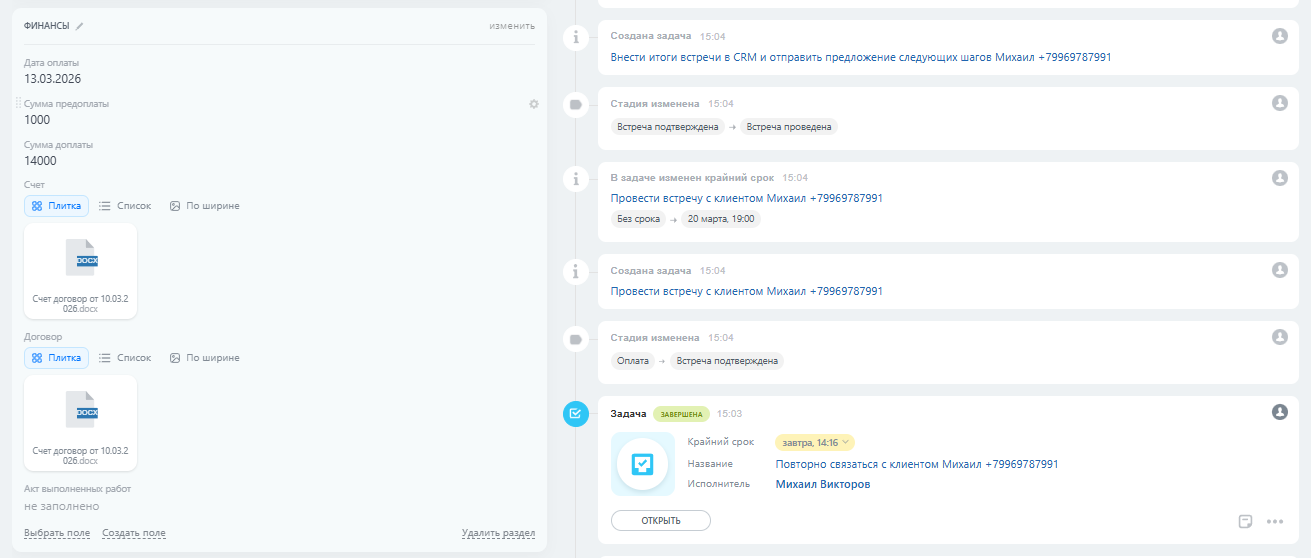Click Выбрать поле to choose a field
Image resolution: width=1311 pixels, height=558 pixels.
click(57, 533)
